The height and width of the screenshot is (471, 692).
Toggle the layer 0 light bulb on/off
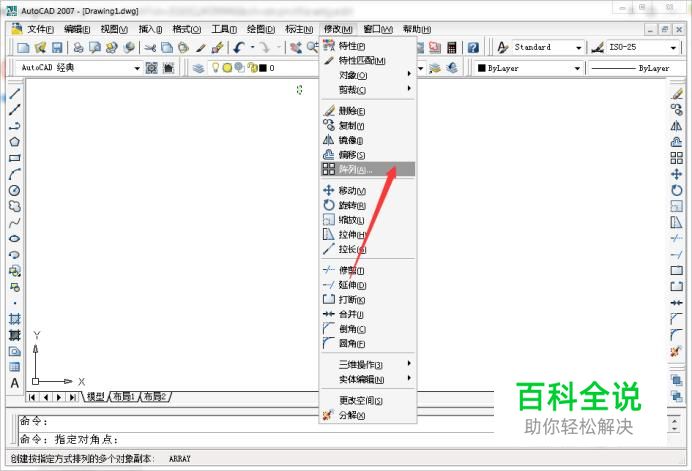pyautogui.click(x=215, y=68)
